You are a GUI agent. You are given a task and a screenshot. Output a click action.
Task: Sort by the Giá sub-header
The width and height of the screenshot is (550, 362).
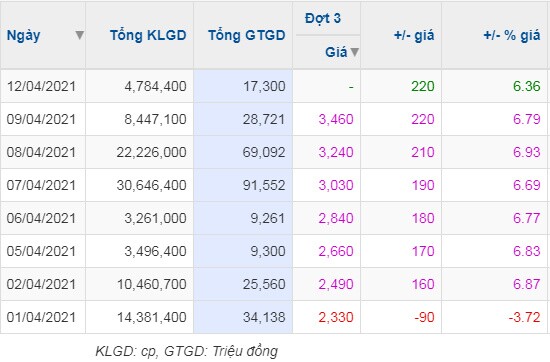[x=336, y=52]
